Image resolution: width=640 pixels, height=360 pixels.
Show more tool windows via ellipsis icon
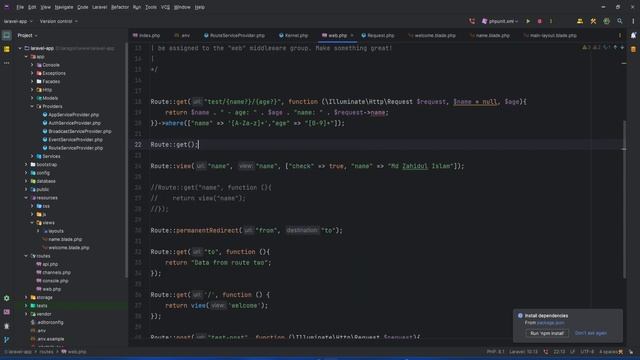pyautogui.click(x=7, y=63)
